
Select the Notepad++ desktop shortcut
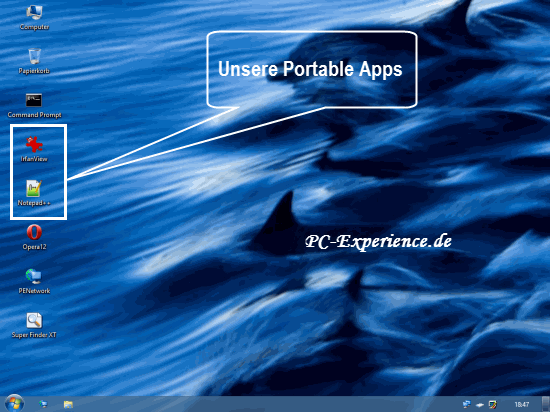click(34, 193)
